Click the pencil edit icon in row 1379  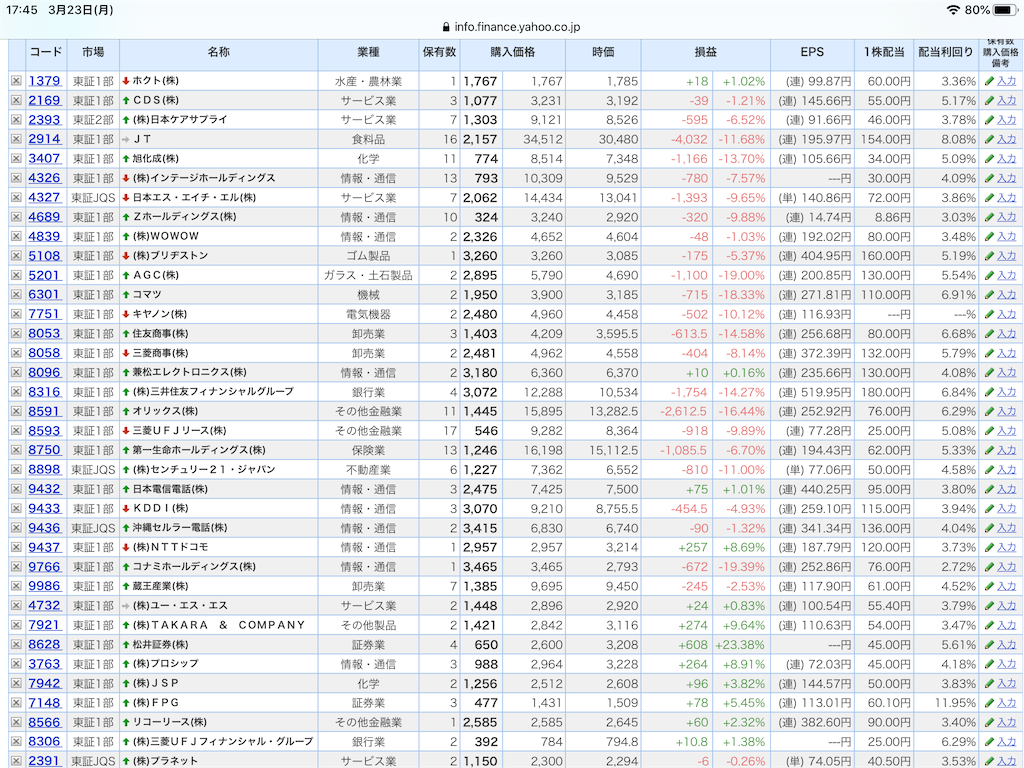click(989, 81)
